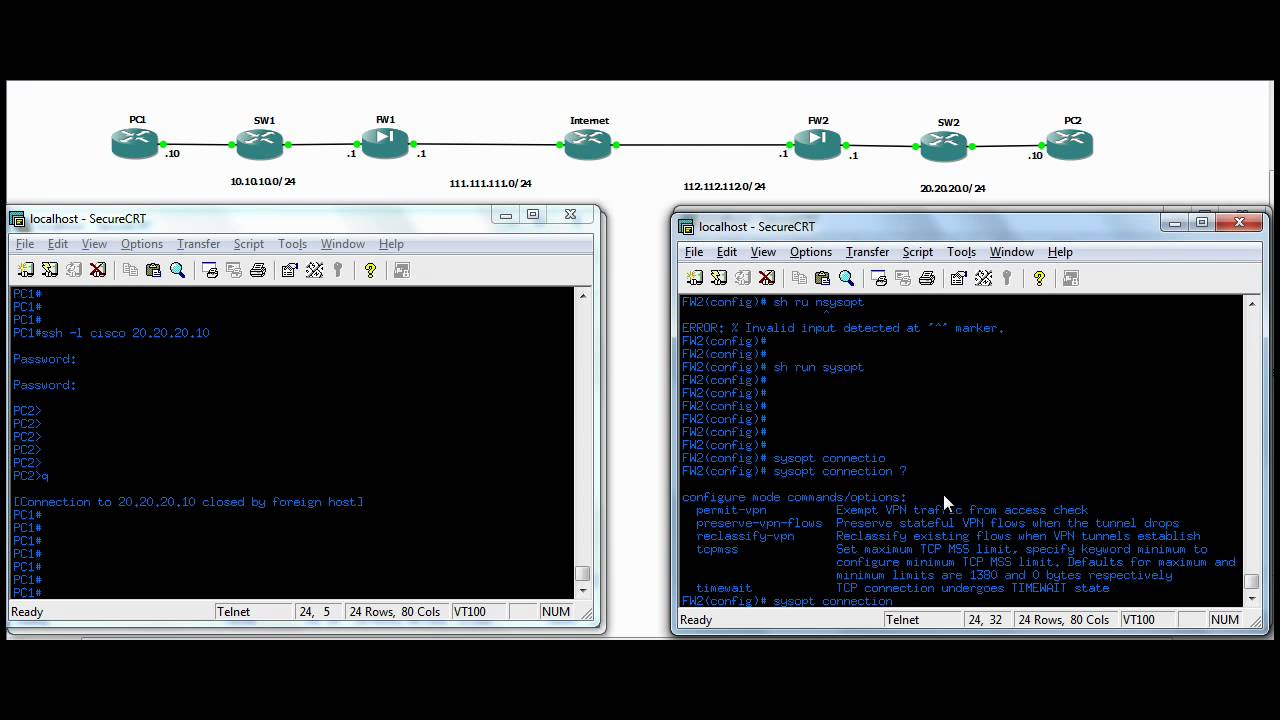Open Global Options icon in left SecureCRT toolbar

[x=314, y=270]
